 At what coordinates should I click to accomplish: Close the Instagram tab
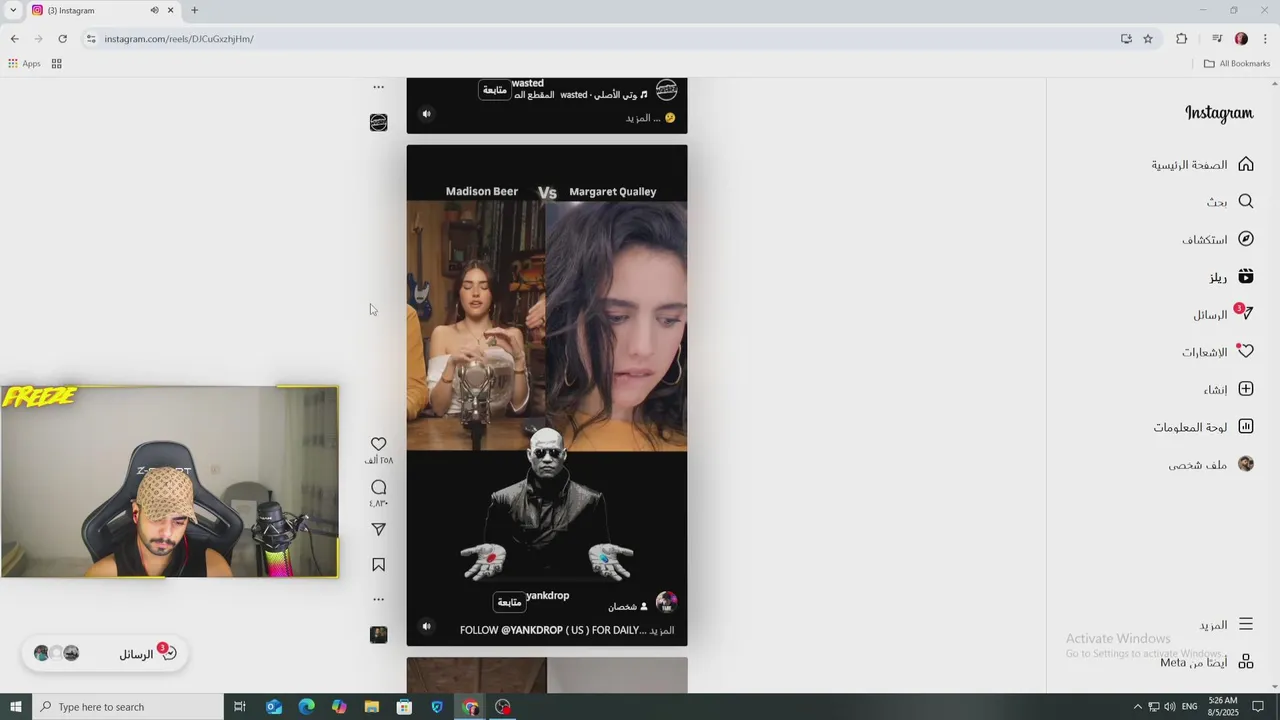[x=170, y=10]
